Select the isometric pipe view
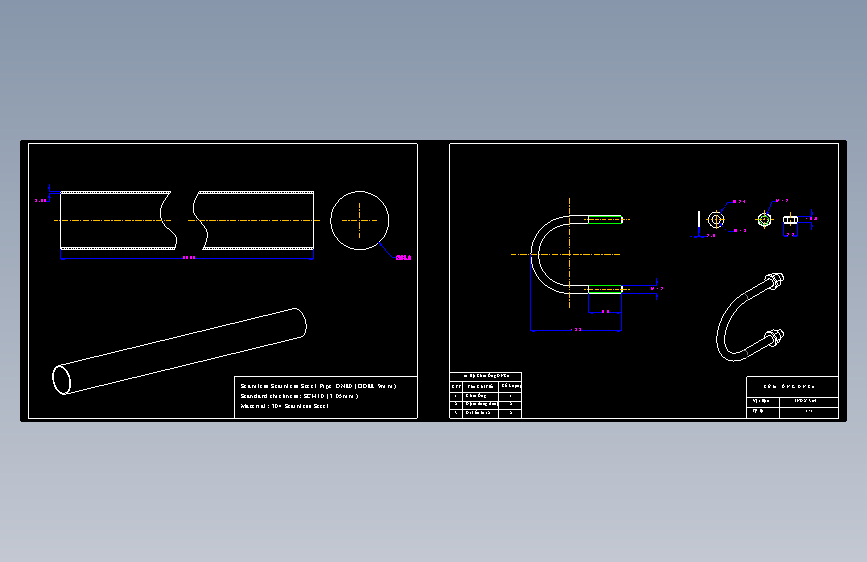The width and height of the screenshot is (867, 562). click(x=179, y=351)
